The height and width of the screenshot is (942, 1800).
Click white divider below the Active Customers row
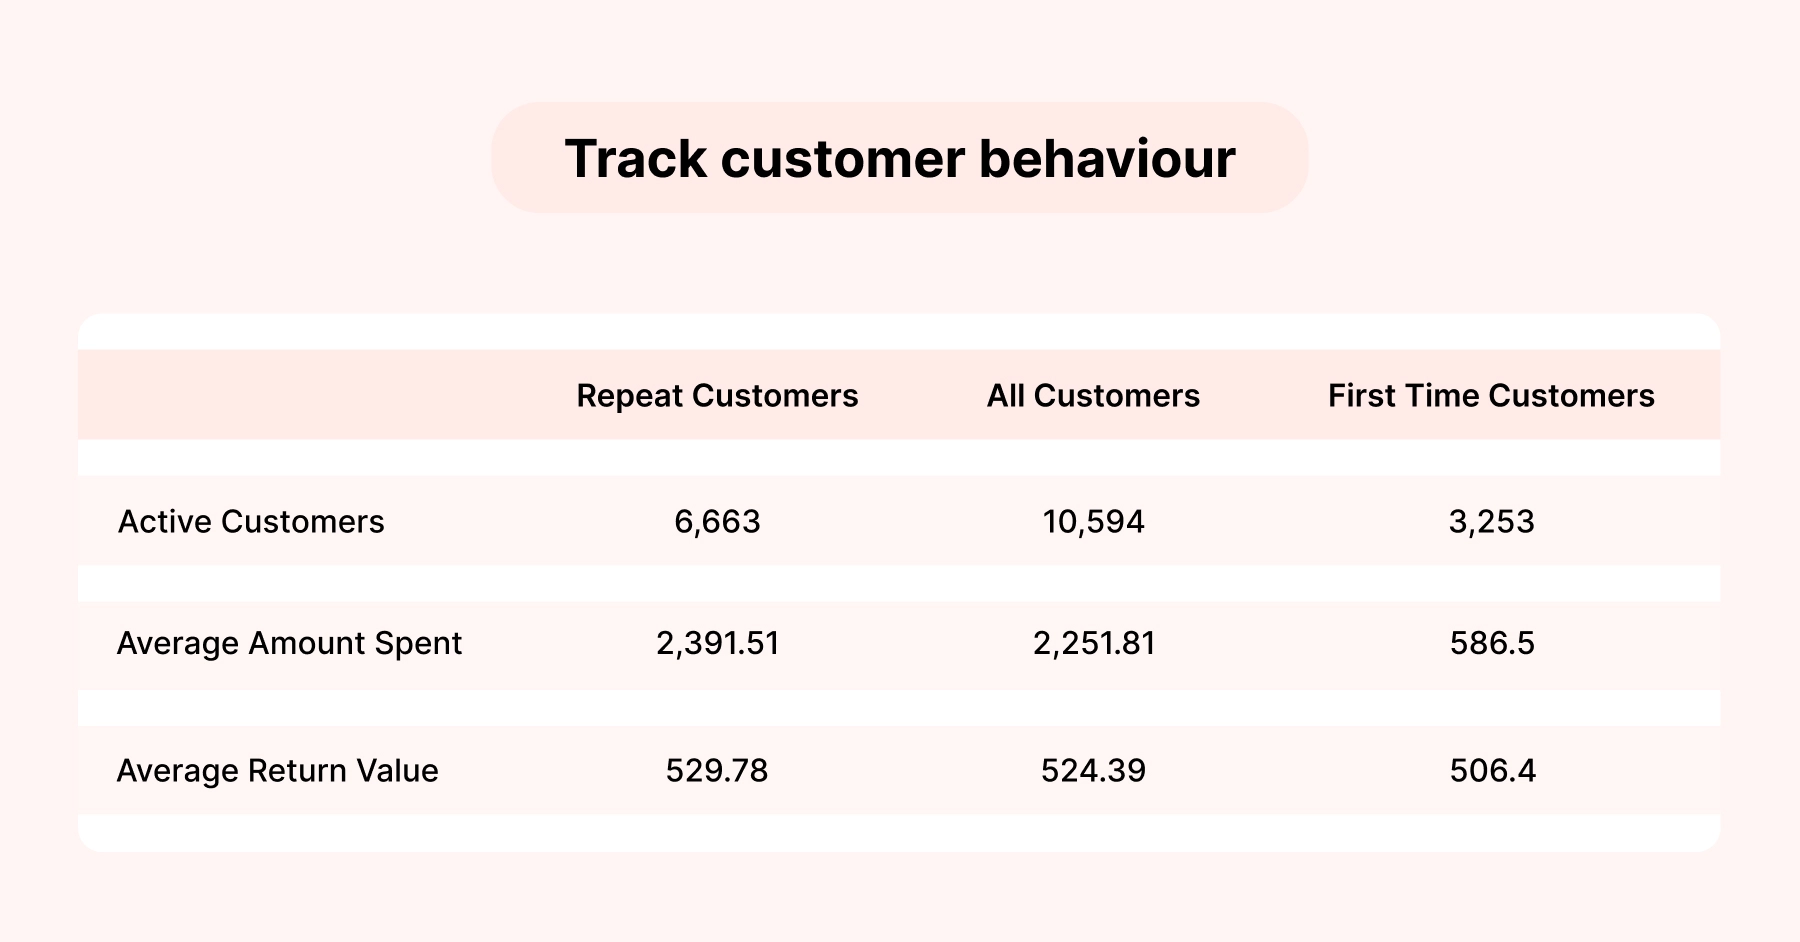point(899,583)
